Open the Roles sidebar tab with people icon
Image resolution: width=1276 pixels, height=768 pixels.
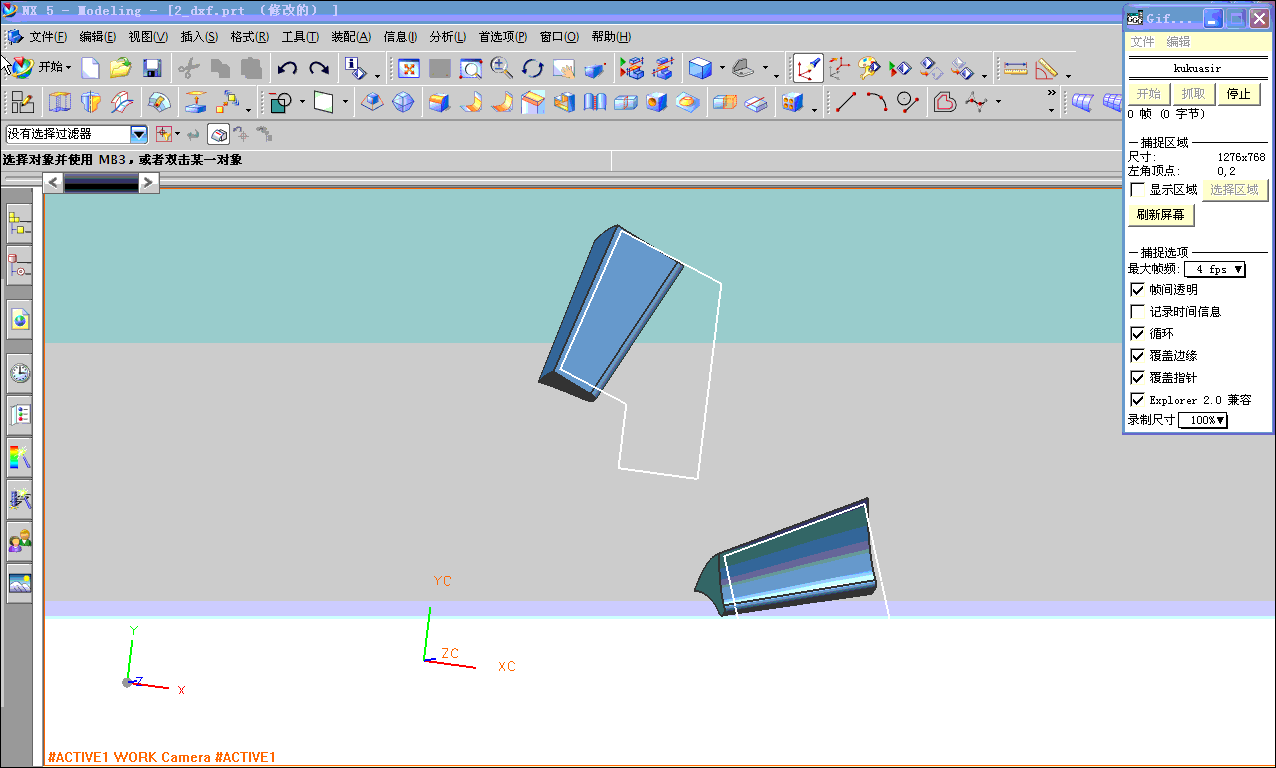point(20,542)
